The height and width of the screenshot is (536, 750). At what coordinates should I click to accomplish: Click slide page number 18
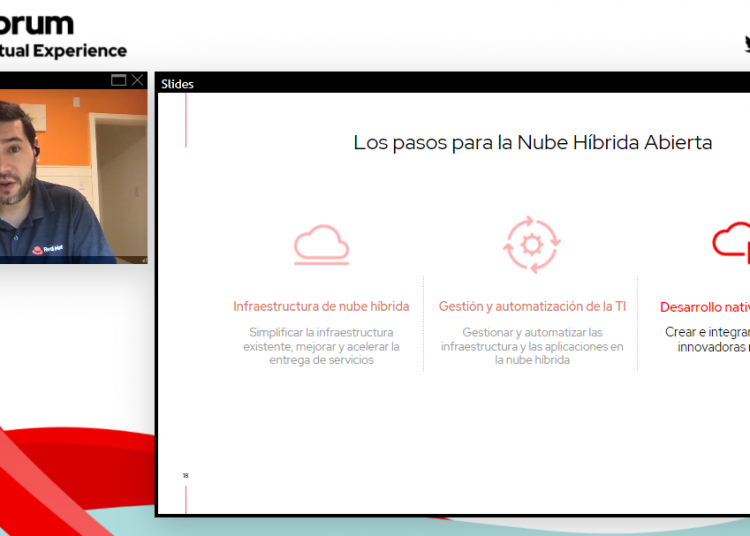click(x=186, y=475)
